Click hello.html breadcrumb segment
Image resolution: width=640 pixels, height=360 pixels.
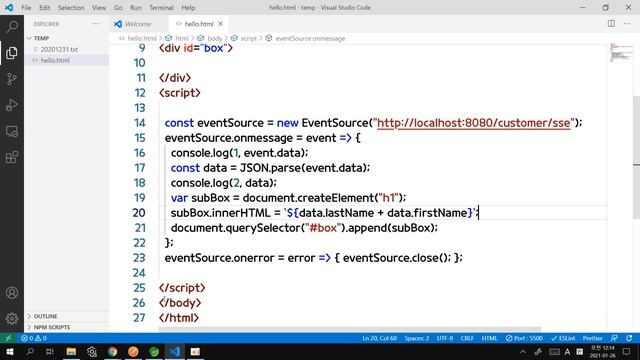142,38
